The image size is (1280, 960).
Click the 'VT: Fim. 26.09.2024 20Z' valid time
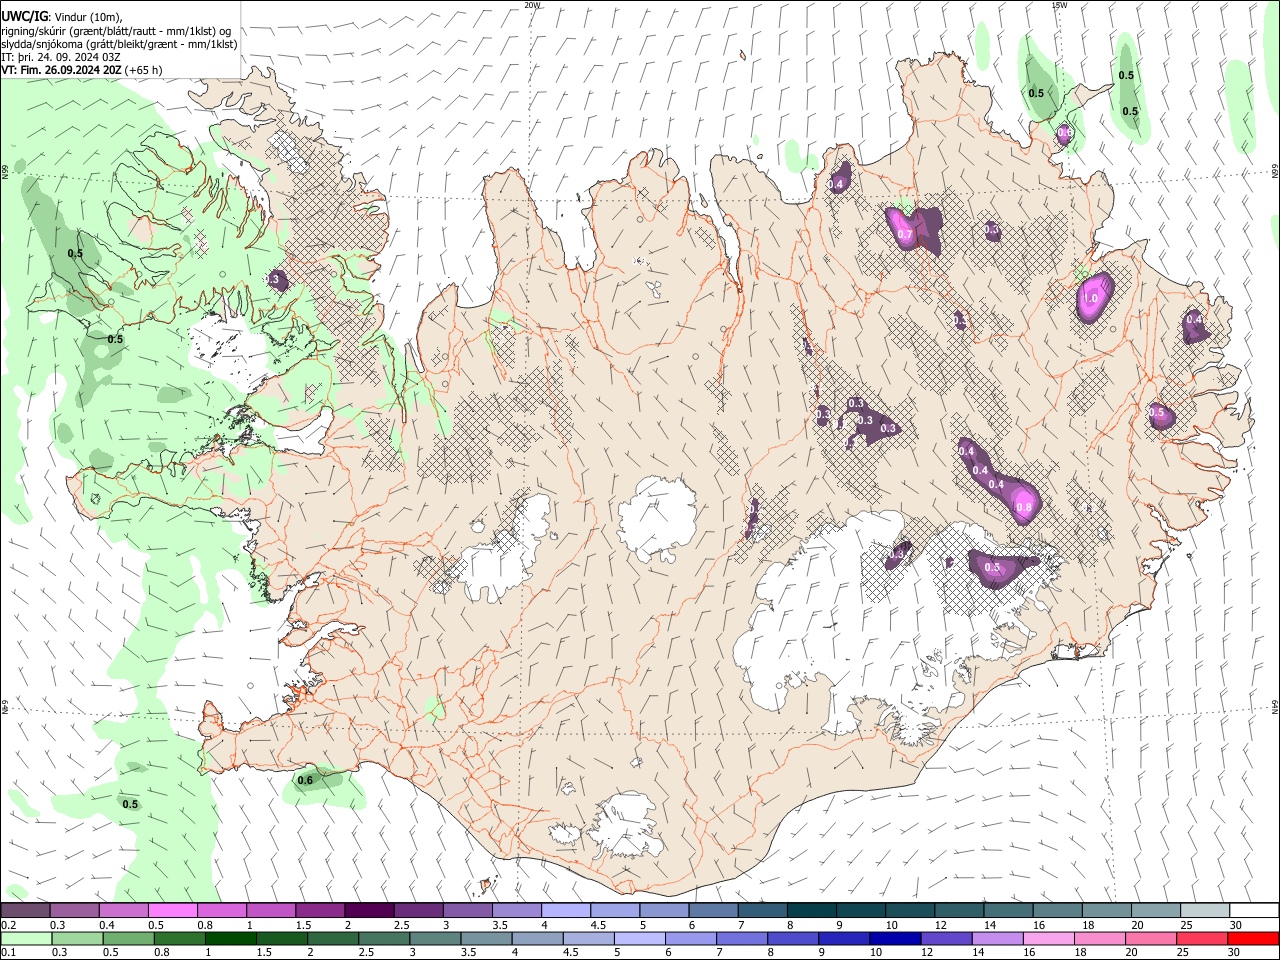(x=62, y=70)
